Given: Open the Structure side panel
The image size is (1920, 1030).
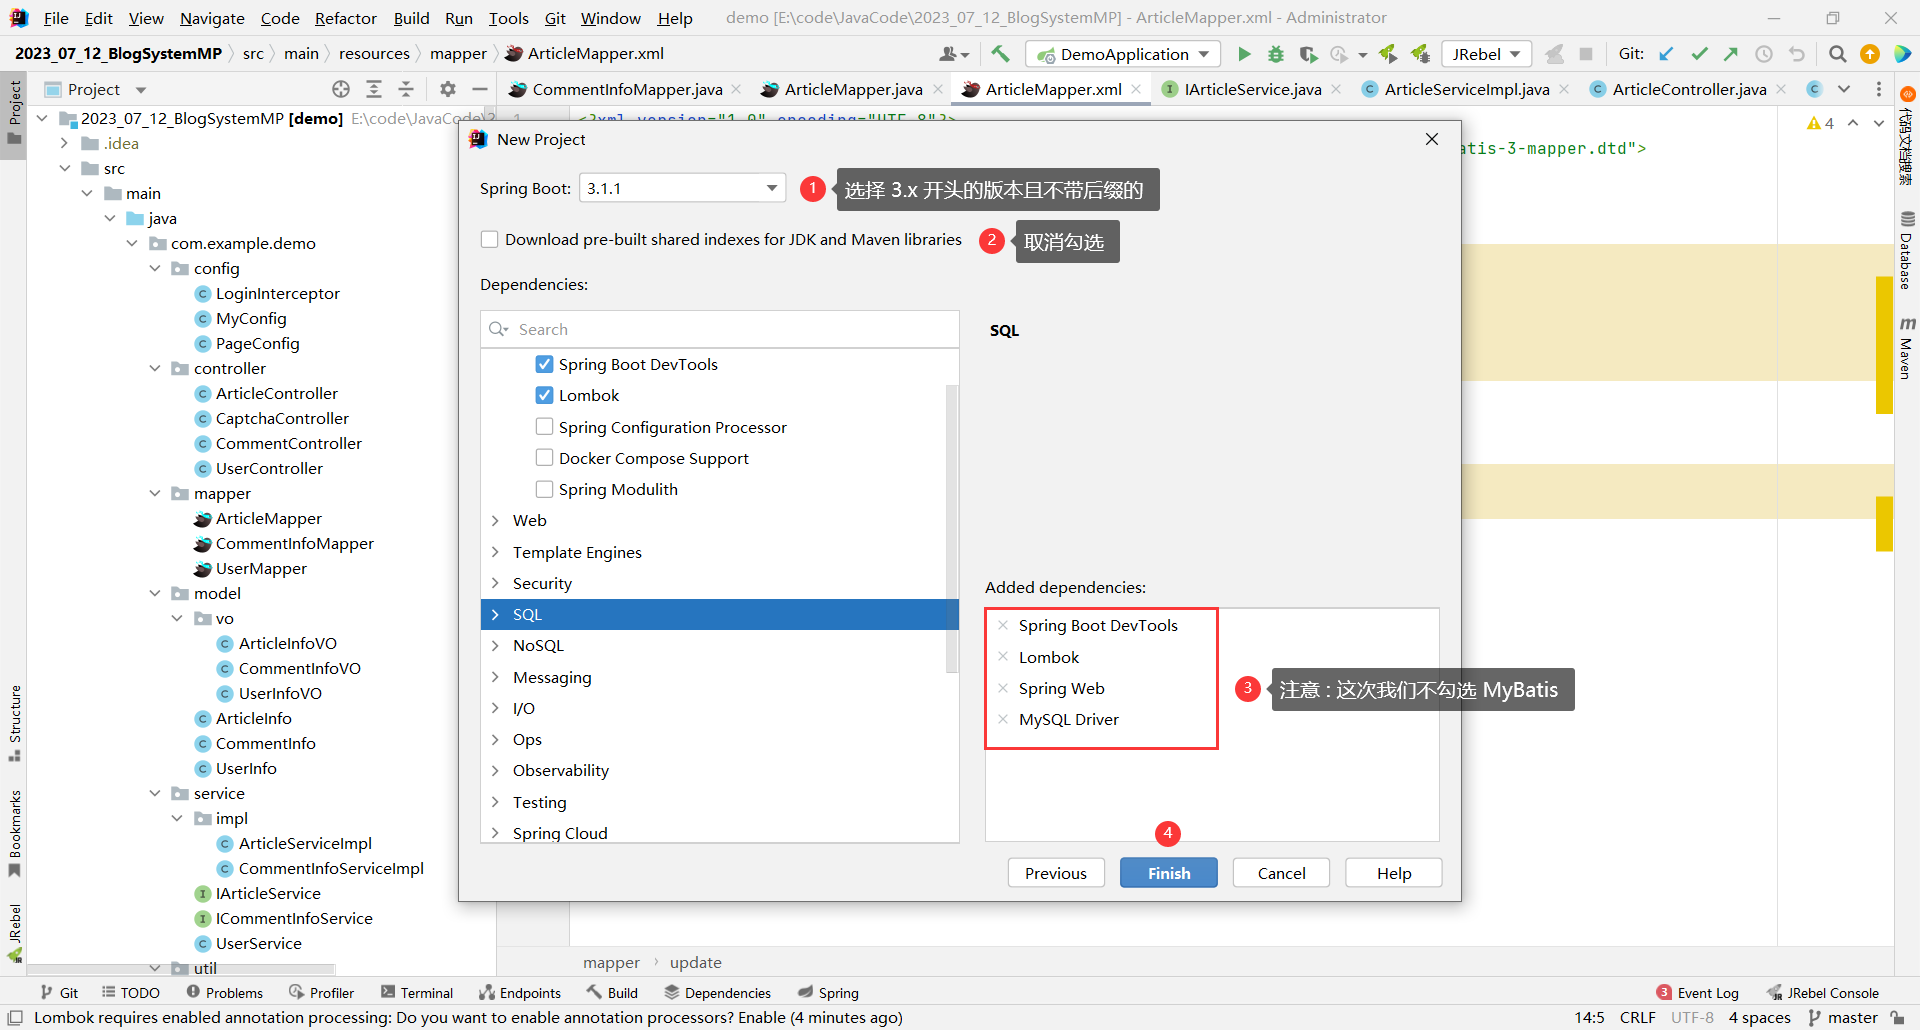Looking at the screenshot, I should [14, 722].
